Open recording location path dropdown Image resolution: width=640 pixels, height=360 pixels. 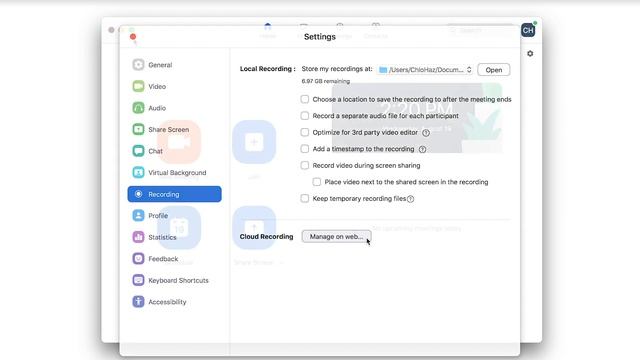[x=424, y=70]
